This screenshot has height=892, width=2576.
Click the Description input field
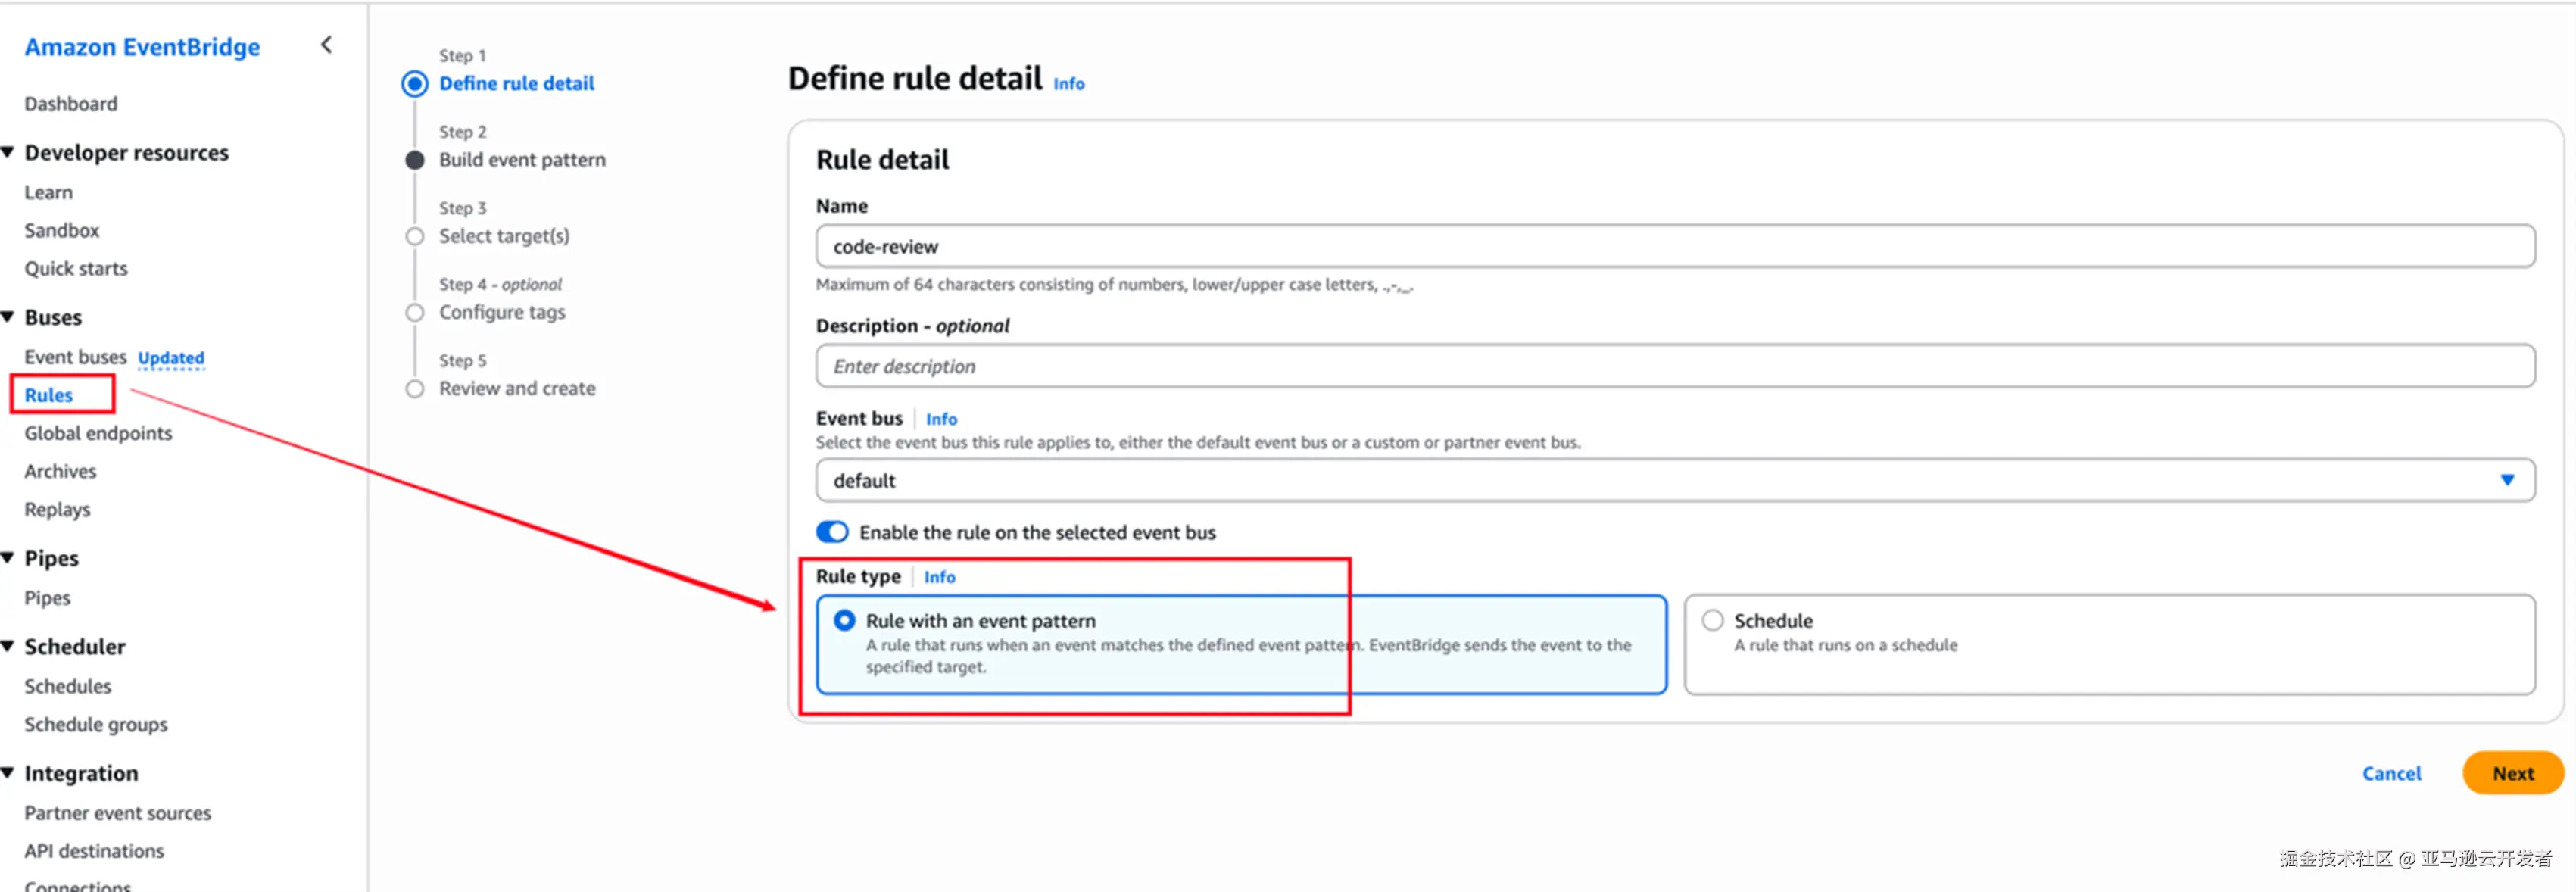[x=1674, y=367]
